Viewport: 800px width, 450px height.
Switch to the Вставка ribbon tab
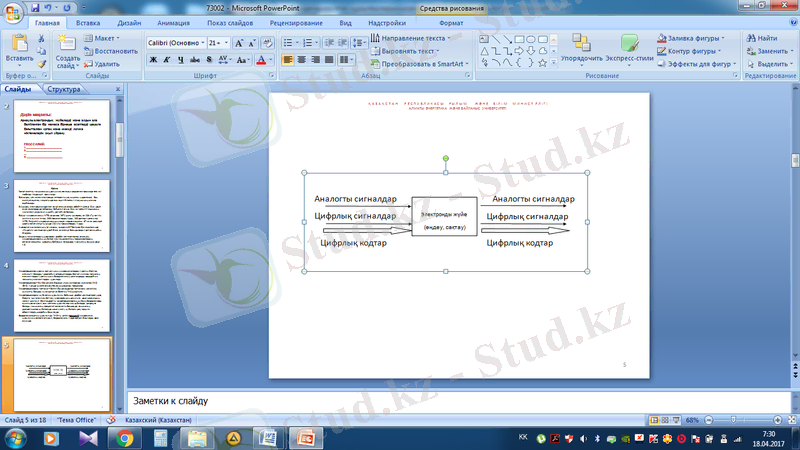pos(88,21)
